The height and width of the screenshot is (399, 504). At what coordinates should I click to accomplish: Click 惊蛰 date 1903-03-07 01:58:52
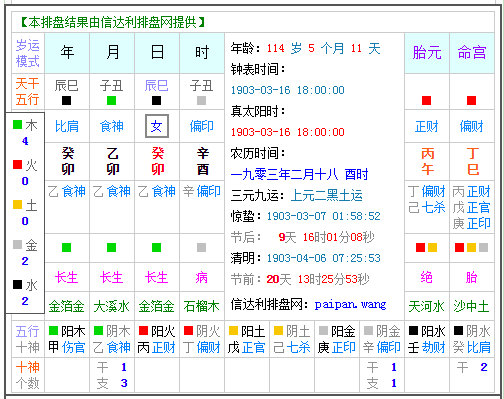coord(323,216)
